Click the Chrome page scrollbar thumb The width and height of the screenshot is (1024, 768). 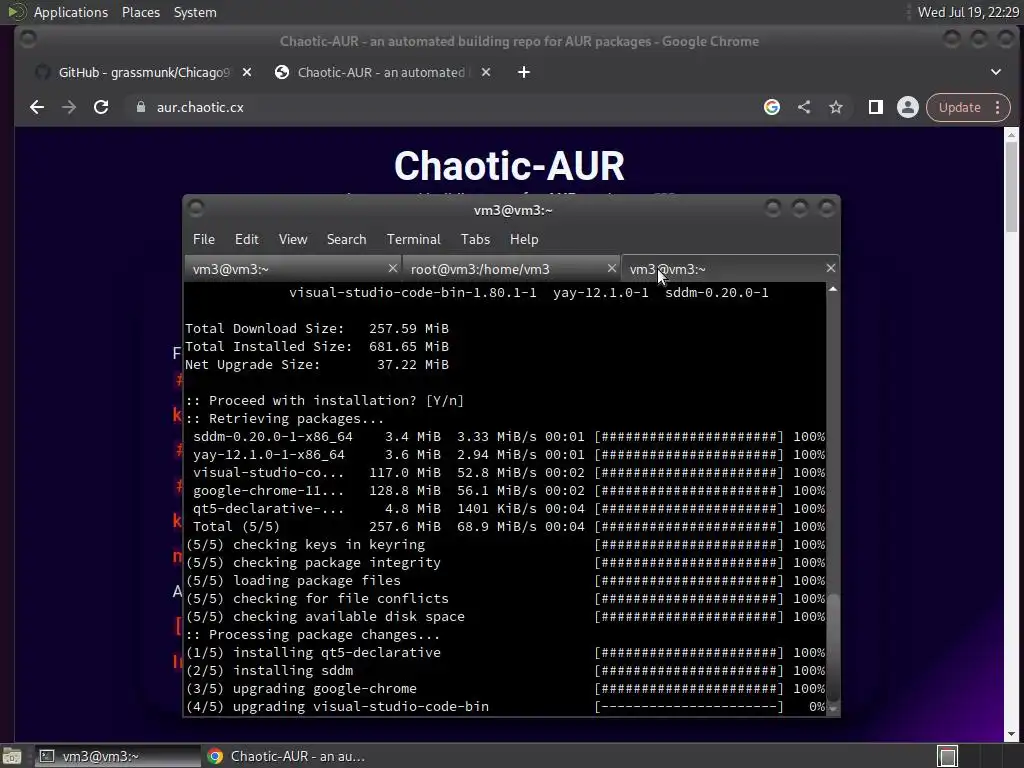1011,186
